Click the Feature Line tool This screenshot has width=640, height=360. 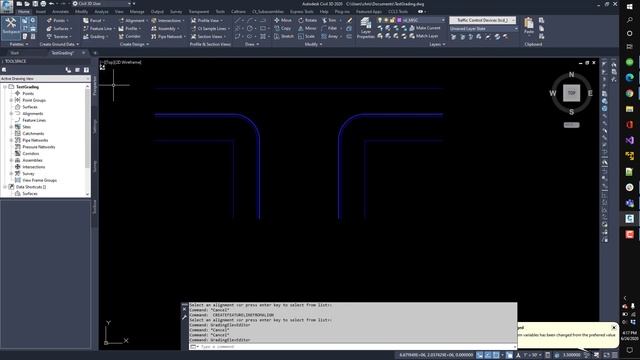(98, 29)
